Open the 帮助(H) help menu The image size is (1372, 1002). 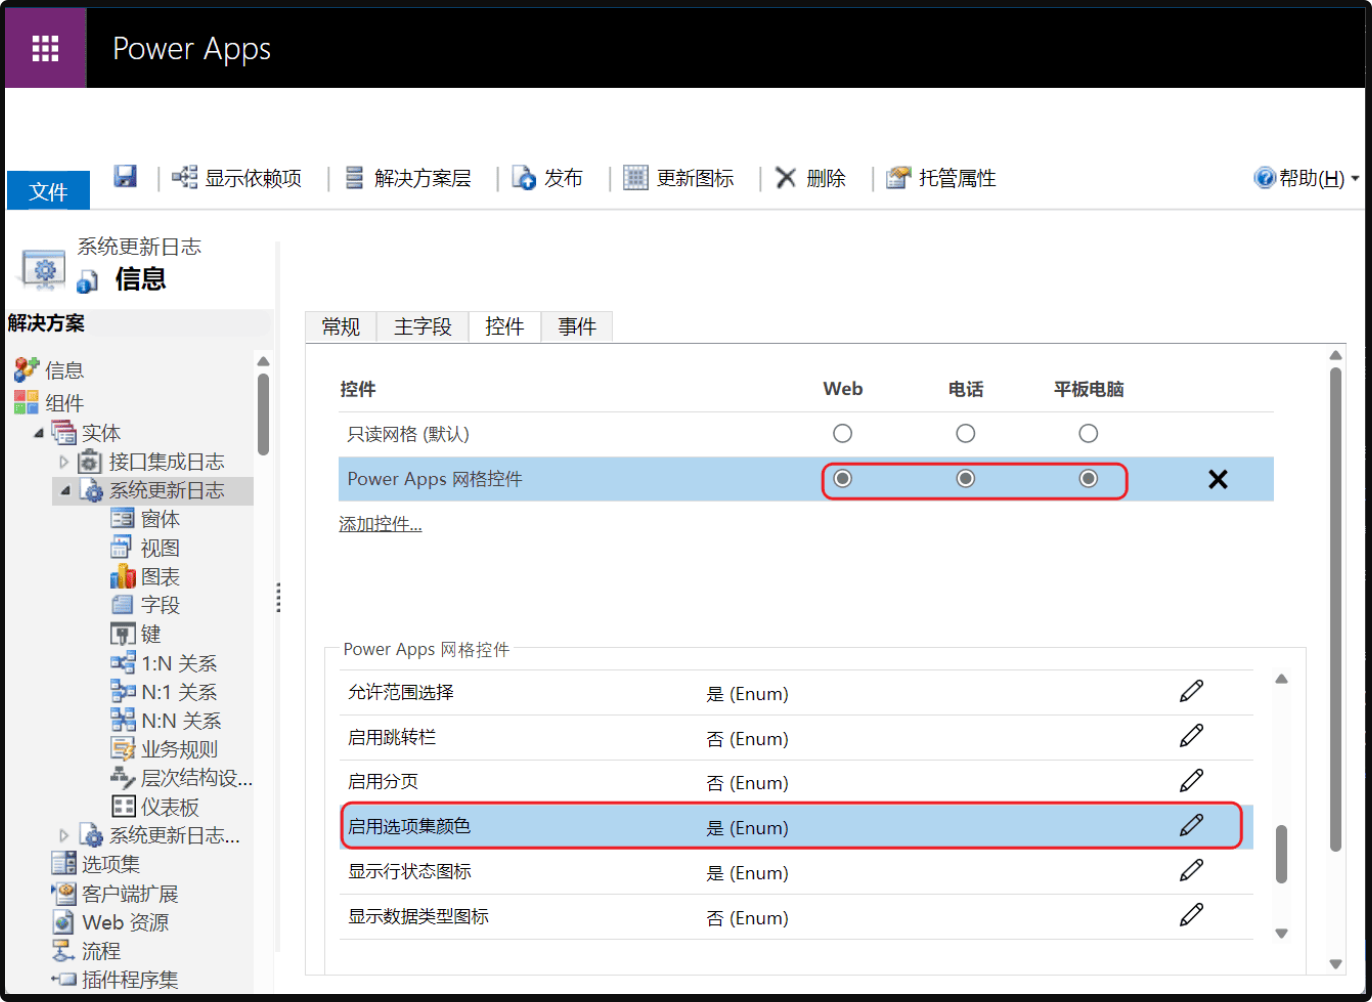[x=1306, y=178]
